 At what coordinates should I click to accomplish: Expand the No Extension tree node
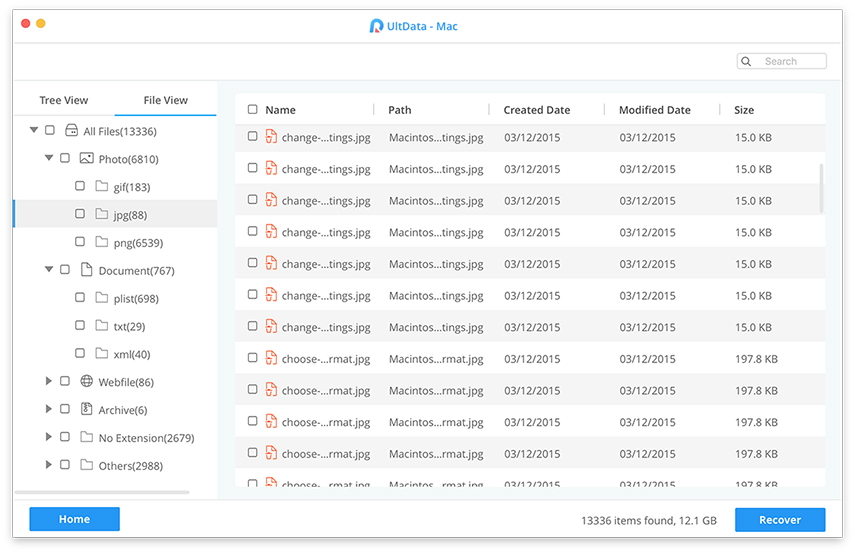coord(49,436)
